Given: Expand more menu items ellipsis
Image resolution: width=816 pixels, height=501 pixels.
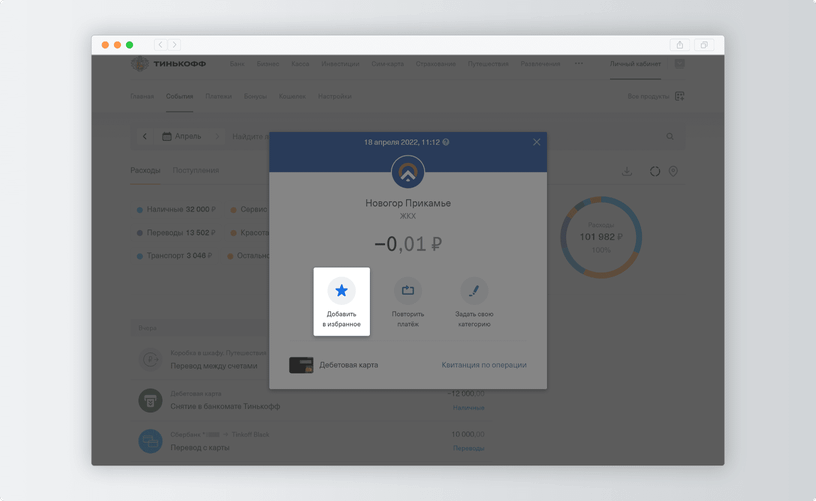Looking at the screenshot, I should point(579,63).
